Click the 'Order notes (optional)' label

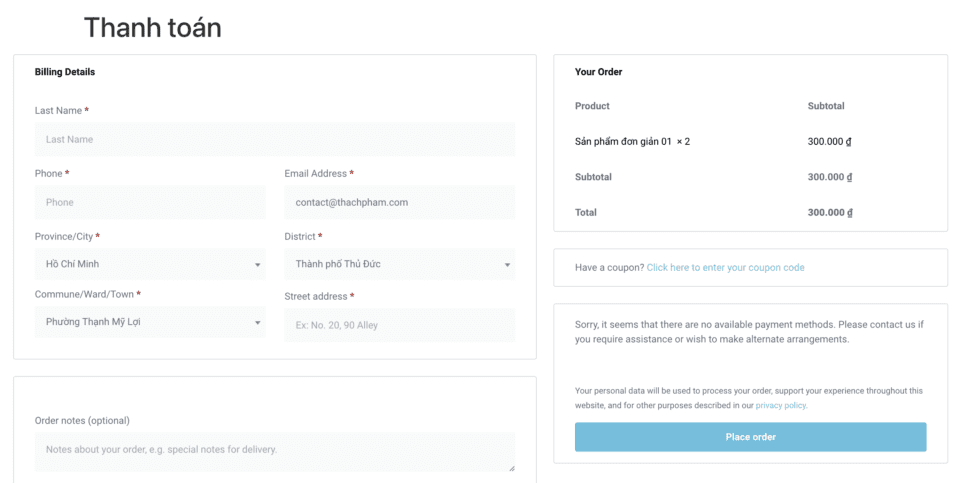pyautogui.click(x=82, y=420)
